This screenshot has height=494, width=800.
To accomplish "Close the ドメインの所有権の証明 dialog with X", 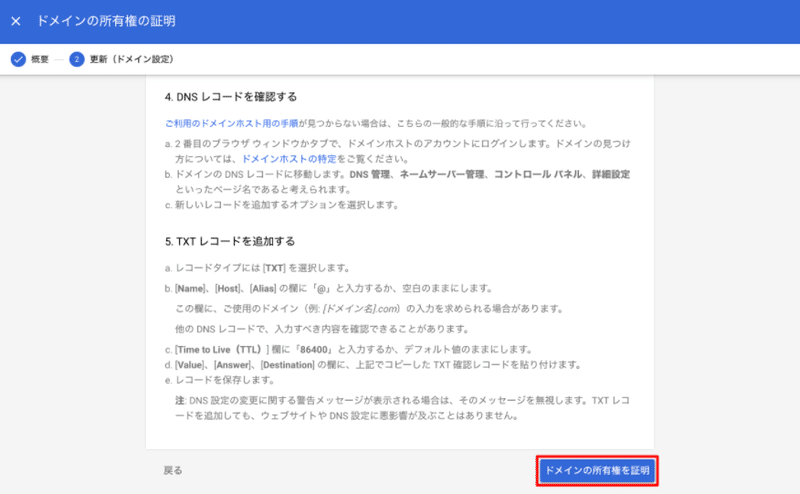I will pos(16,21).
